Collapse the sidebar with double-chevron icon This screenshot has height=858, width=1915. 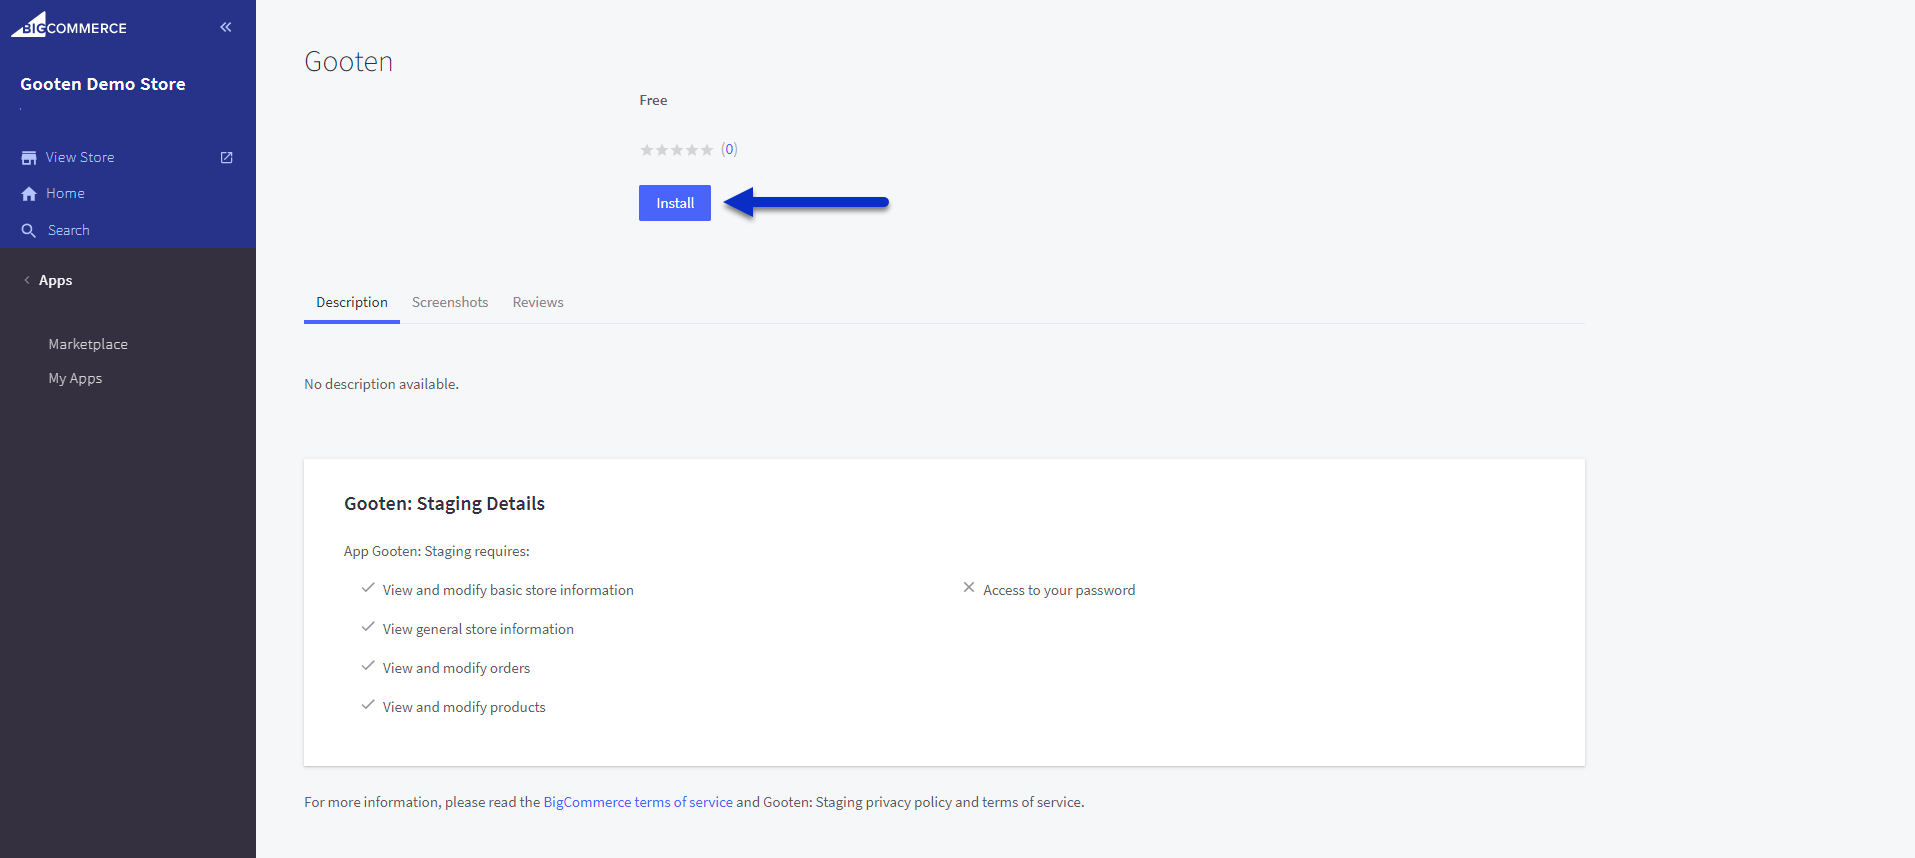[226, 27]
